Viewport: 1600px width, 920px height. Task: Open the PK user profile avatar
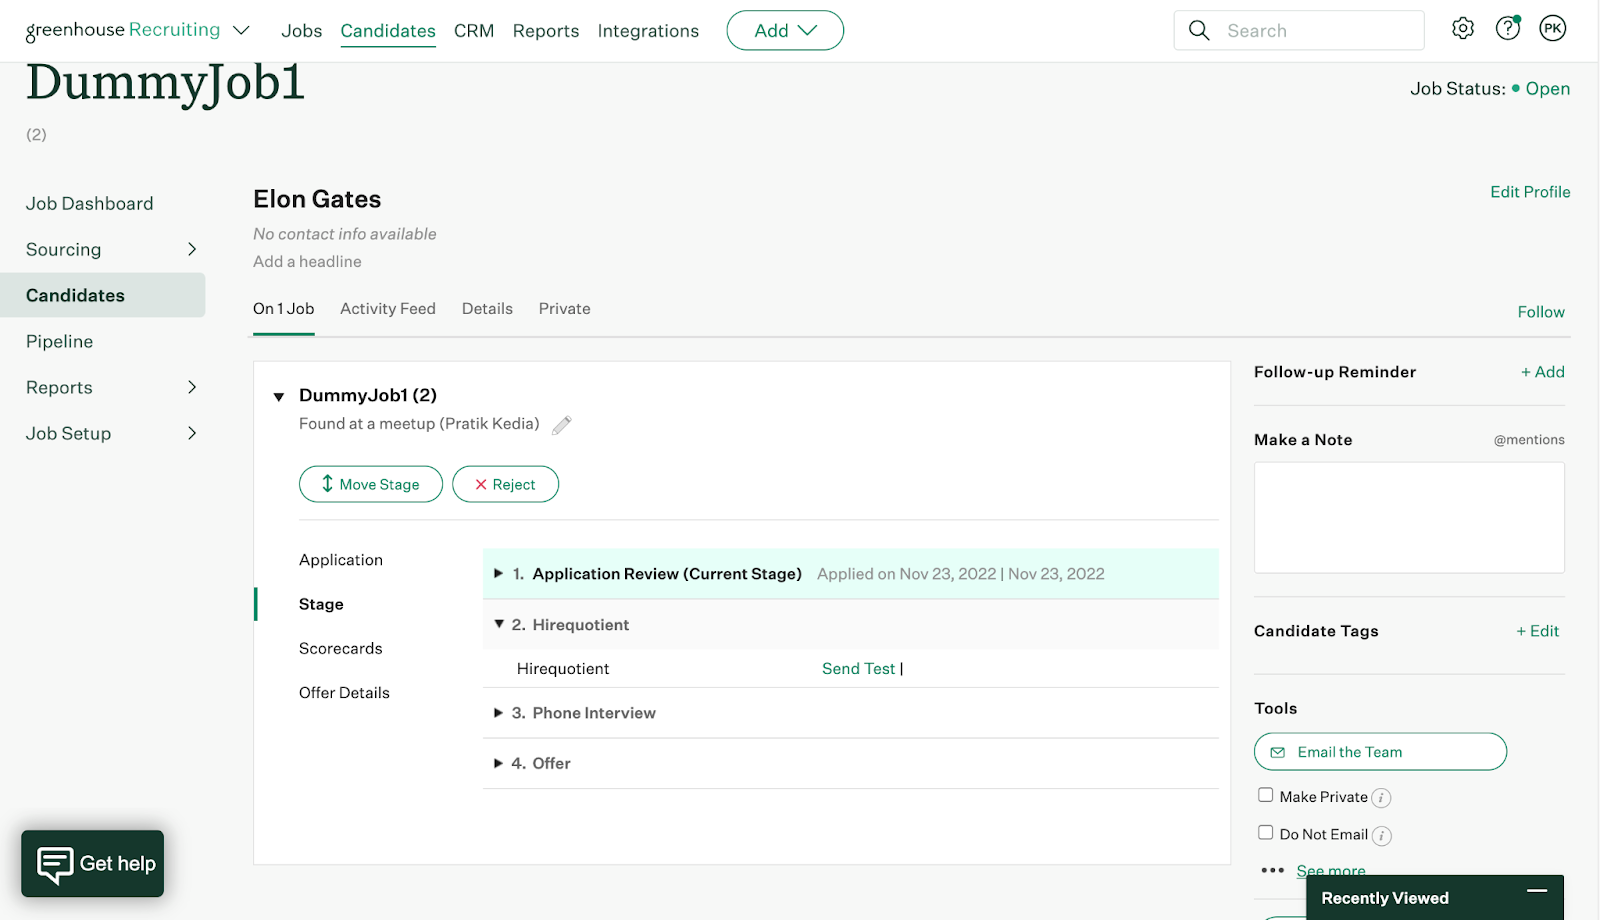coord(1553,29)
